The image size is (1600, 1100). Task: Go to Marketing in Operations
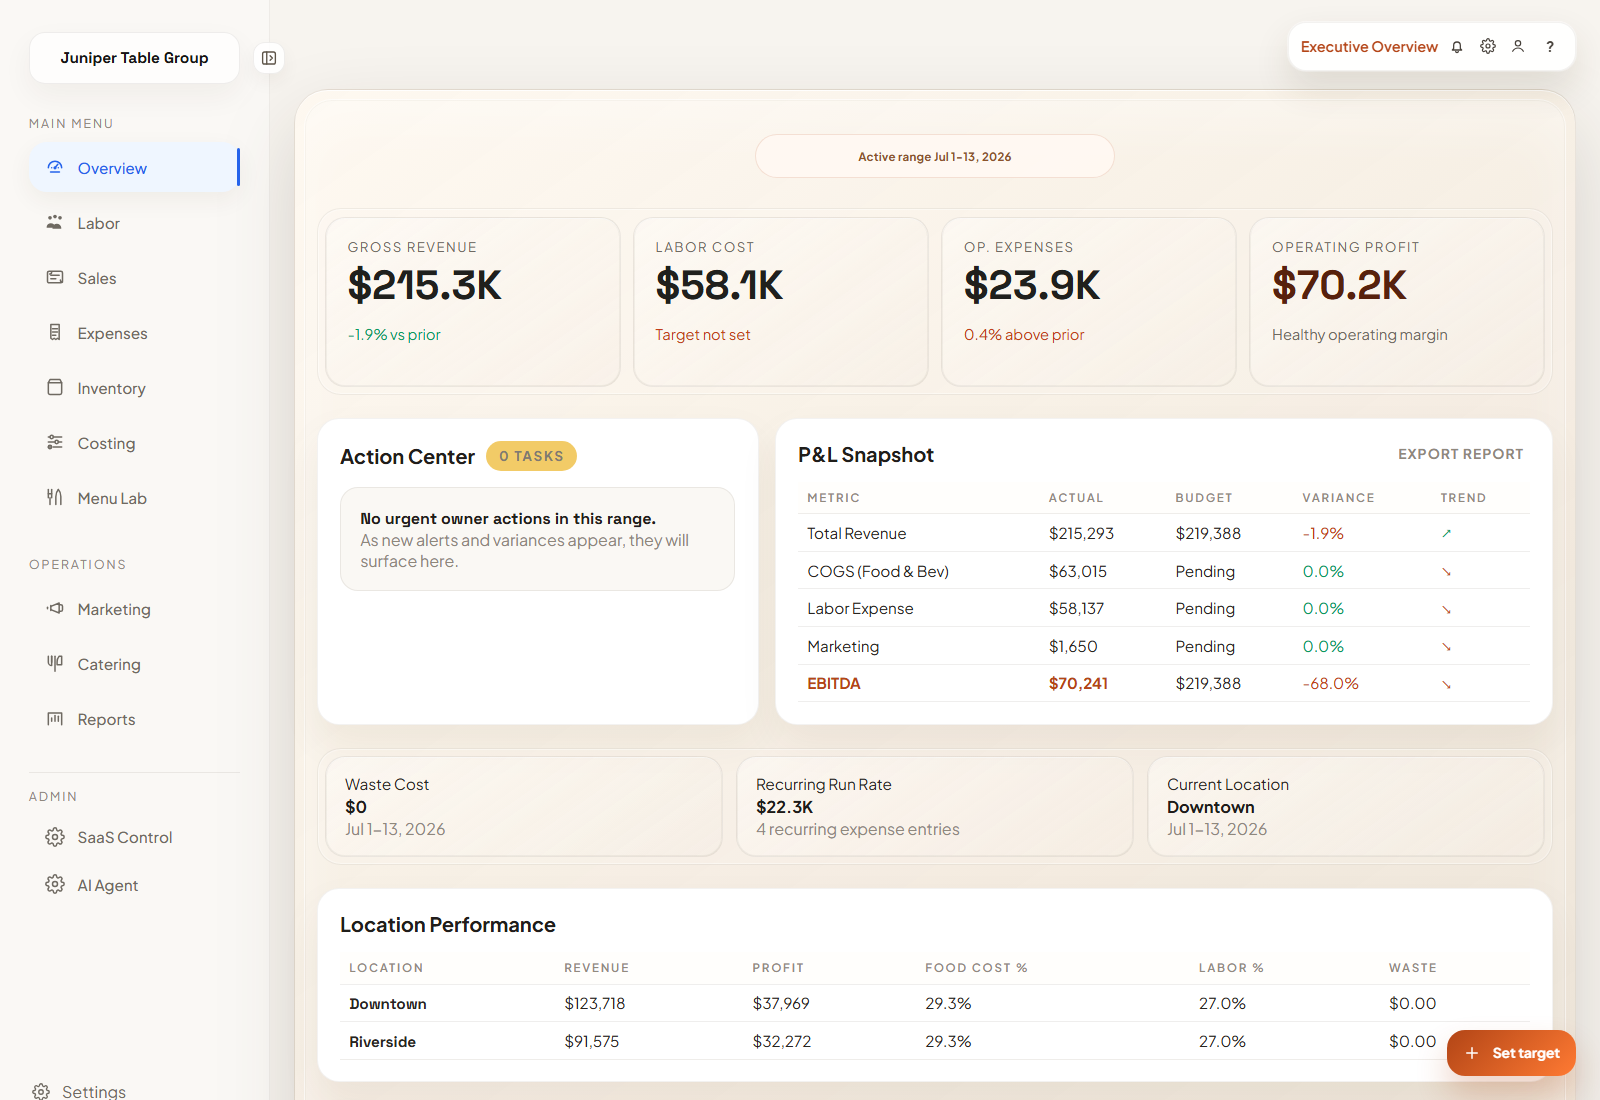click(135, 609)
